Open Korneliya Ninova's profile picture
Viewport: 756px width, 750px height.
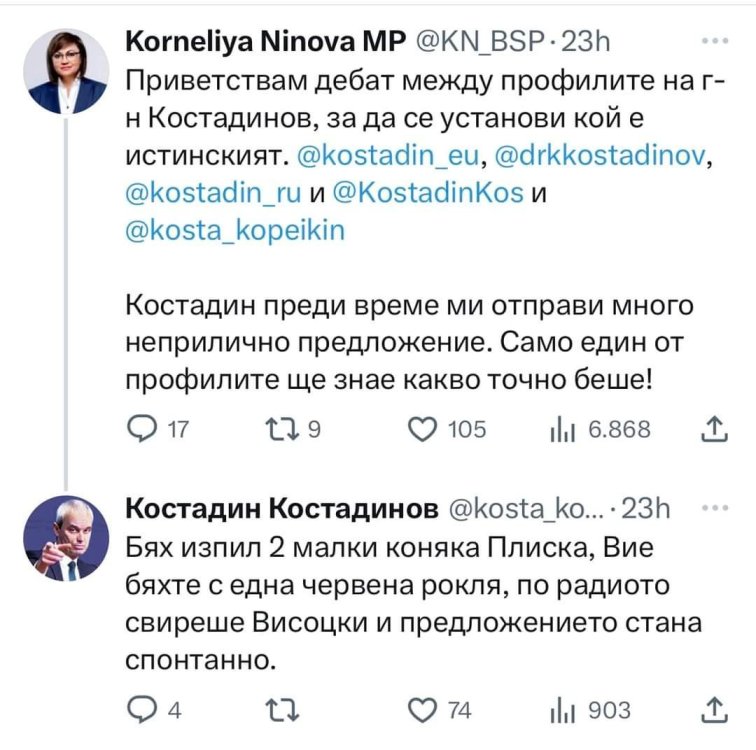[x=67, y=71]
